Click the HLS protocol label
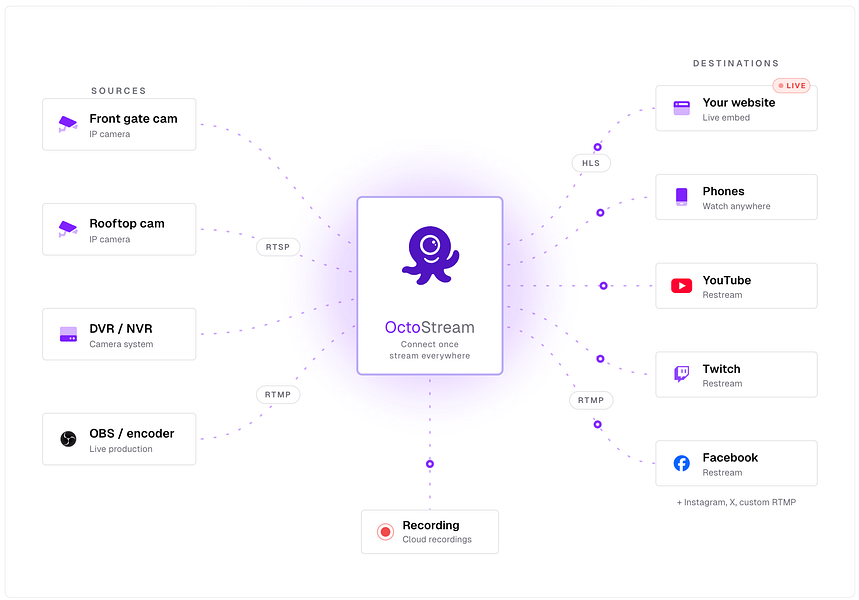This screenshot has width=859, height=600. (x=591, y=163)
